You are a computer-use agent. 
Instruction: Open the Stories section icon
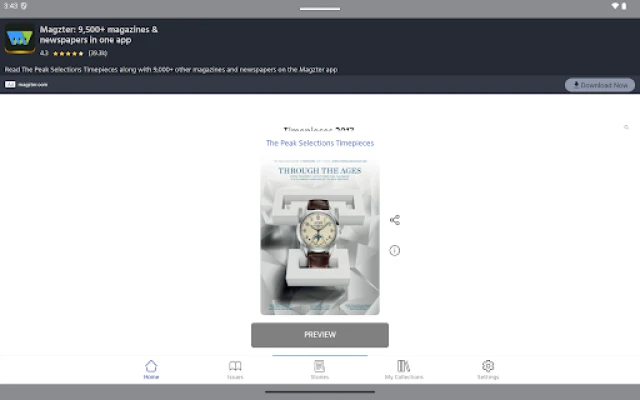pyautogui.click(x=319, y=369)
